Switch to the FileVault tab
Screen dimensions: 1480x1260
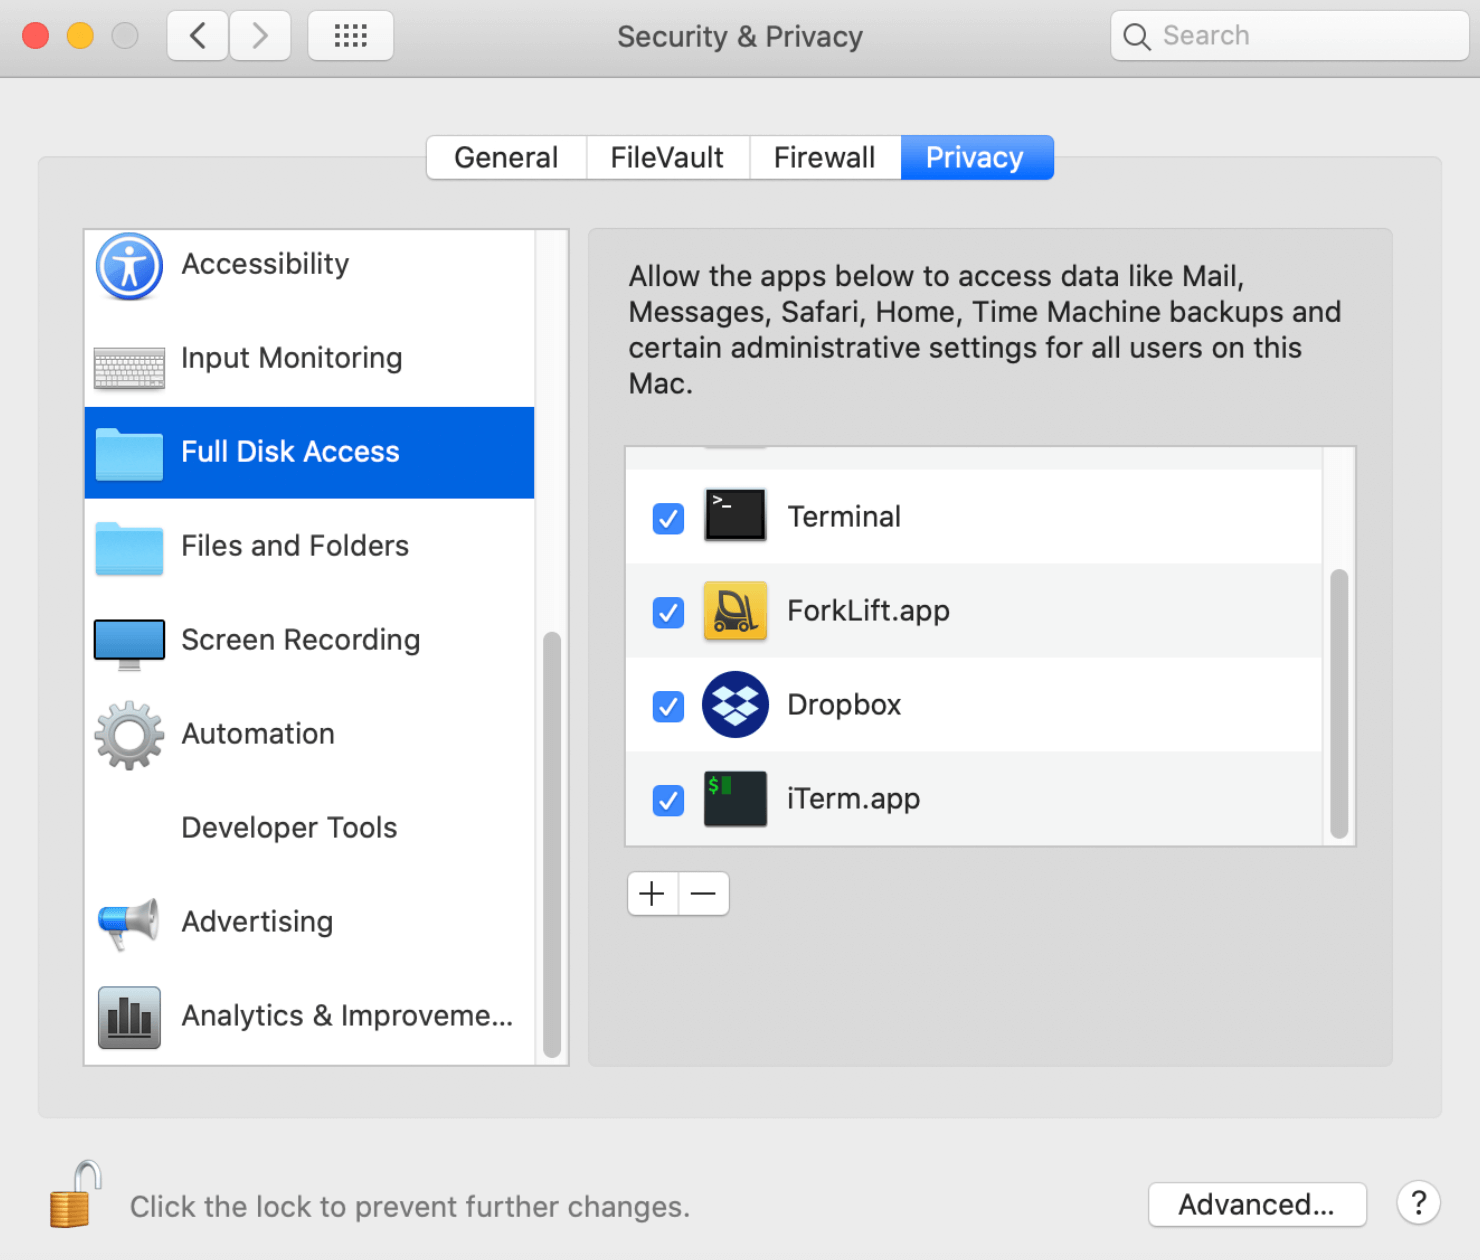pos(667,157)
